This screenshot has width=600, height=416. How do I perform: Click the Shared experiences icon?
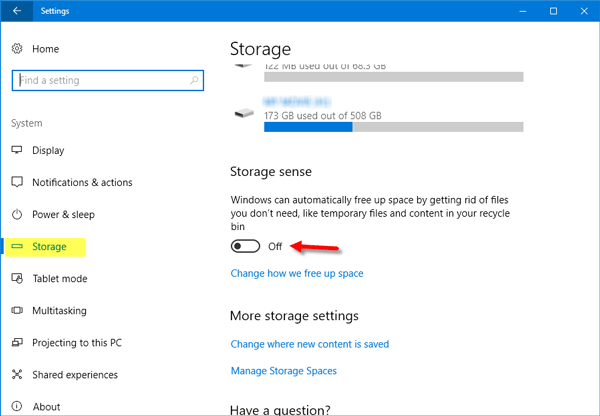point(17,374)
